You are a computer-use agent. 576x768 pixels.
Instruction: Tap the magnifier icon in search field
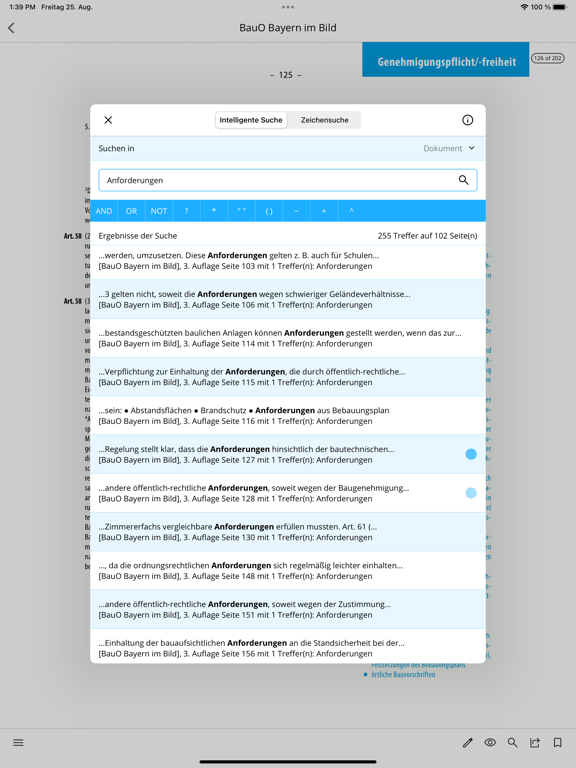coord(463,180)
